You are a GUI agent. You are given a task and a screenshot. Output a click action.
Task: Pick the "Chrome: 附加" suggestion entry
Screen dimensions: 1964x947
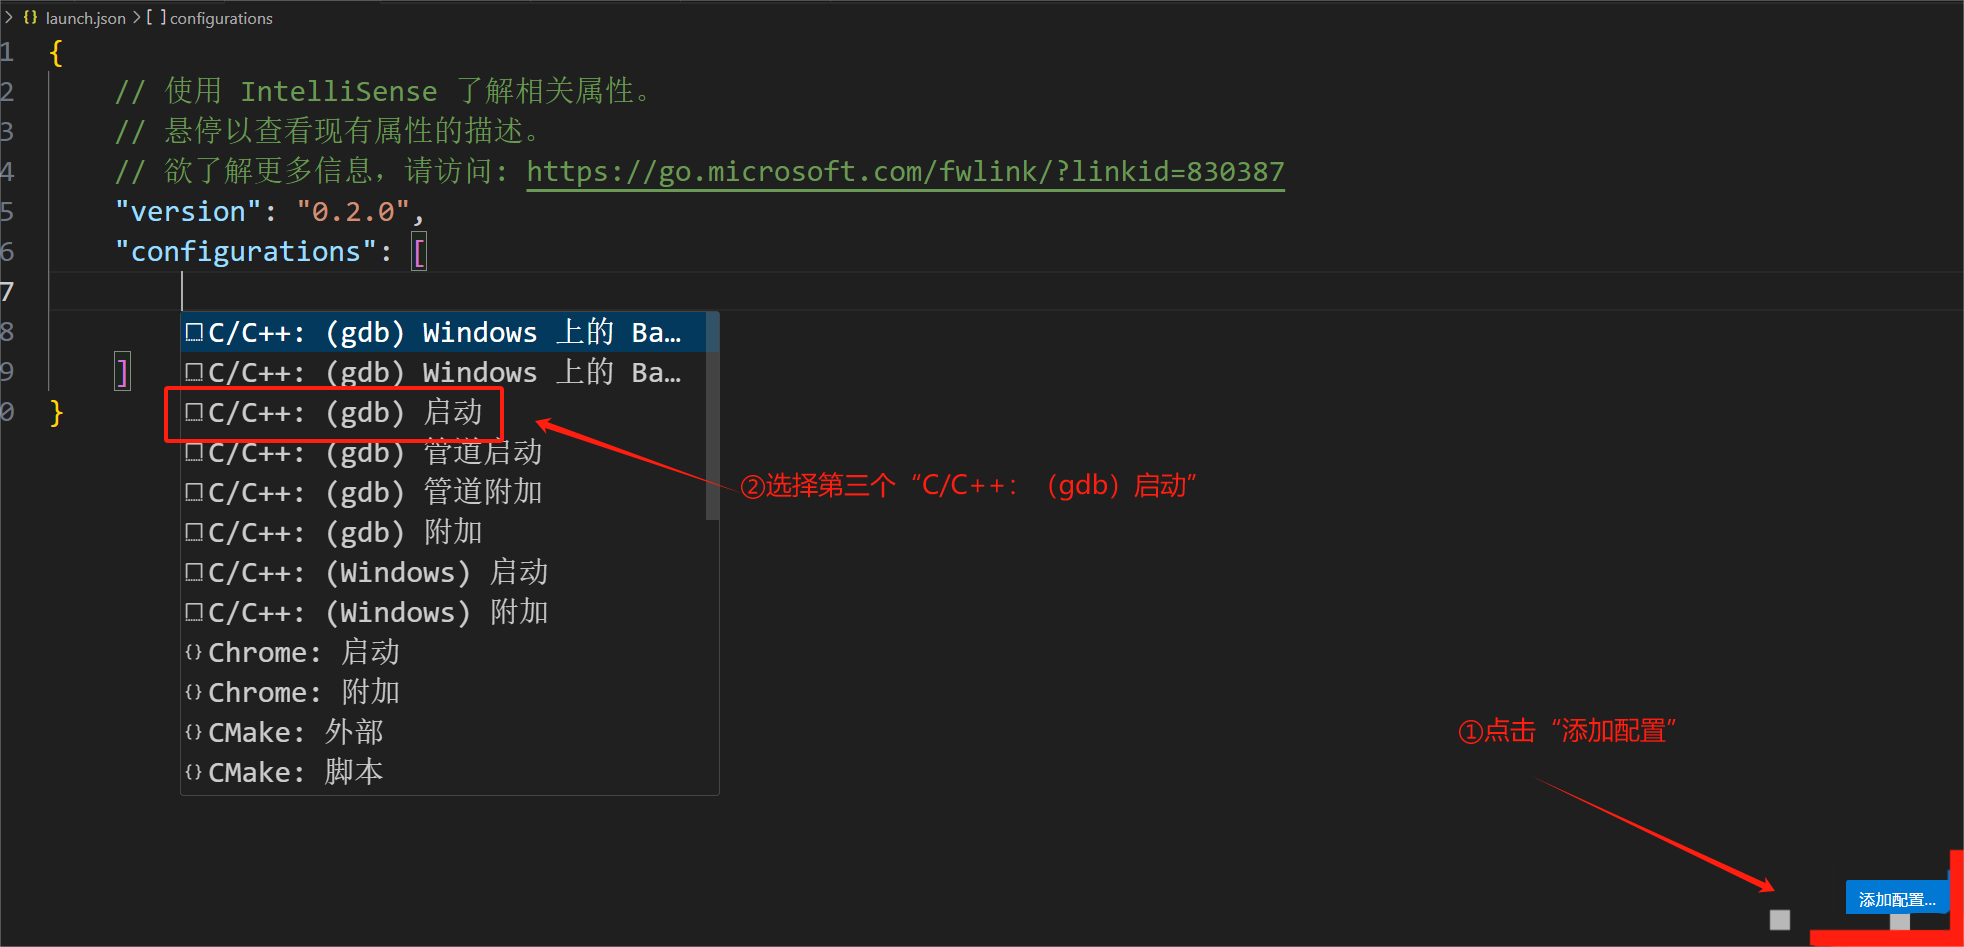click(x=304, y=692)
